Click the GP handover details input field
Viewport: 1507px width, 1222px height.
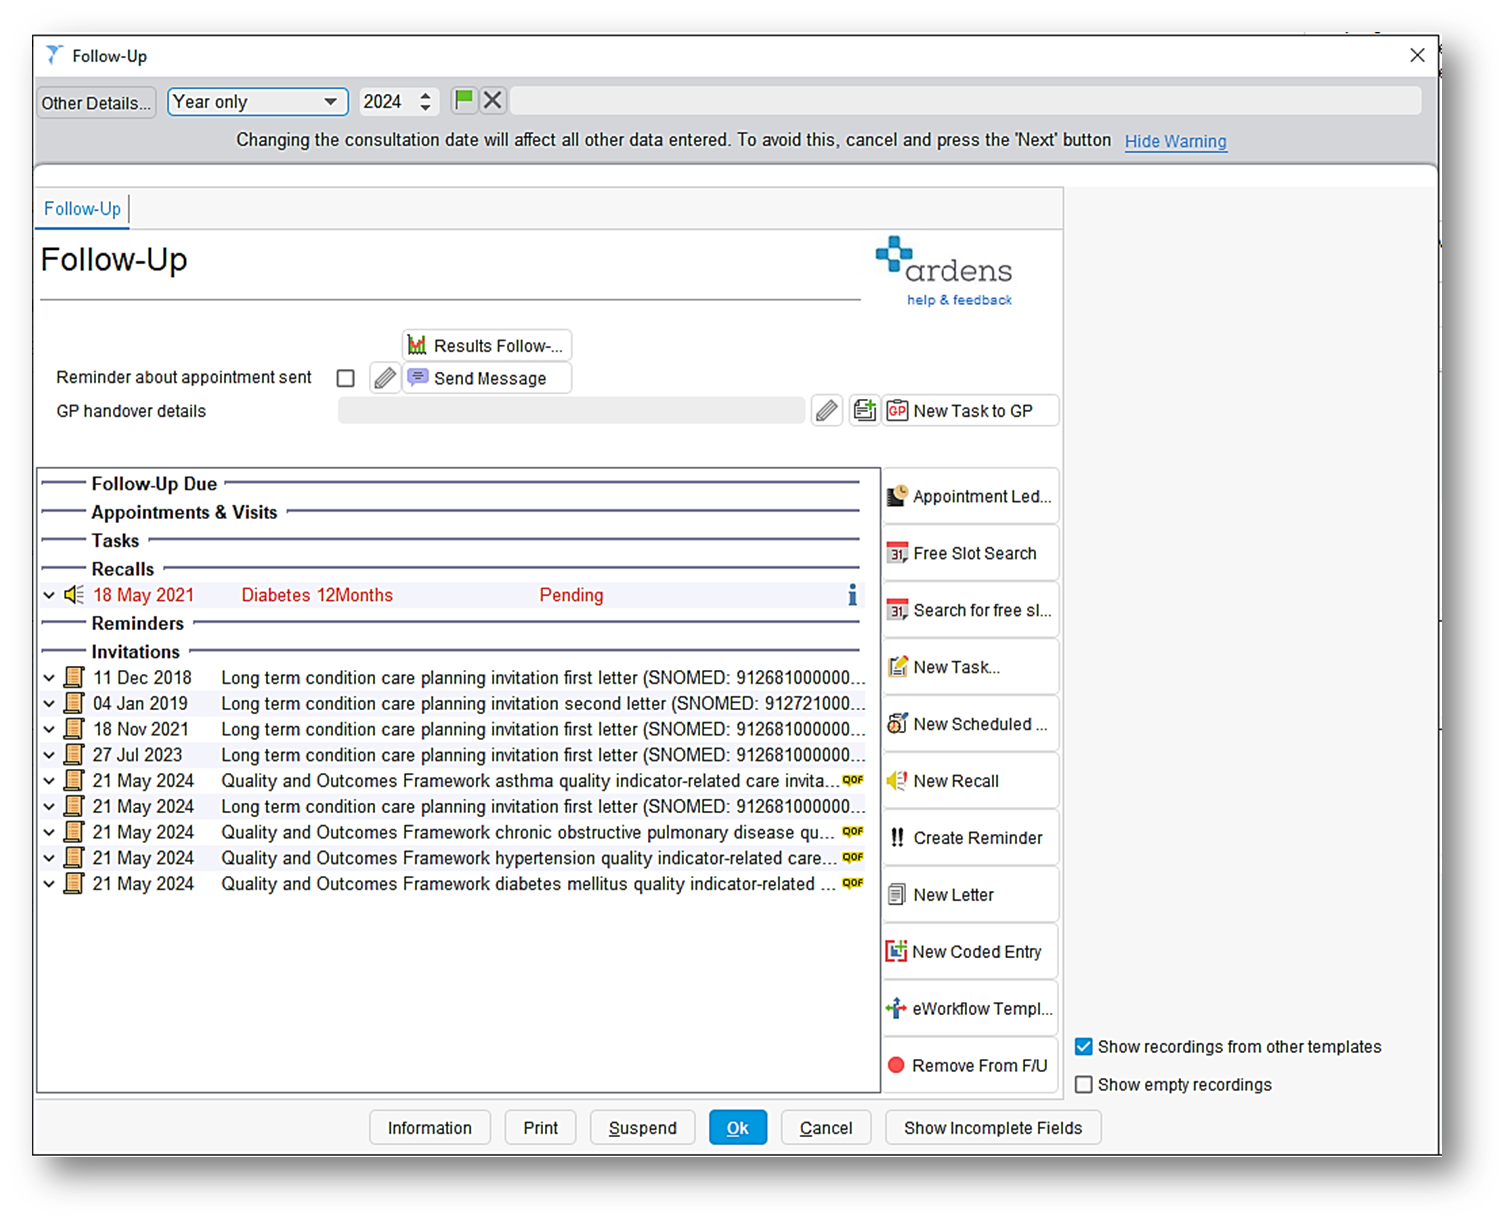[571, 411]
